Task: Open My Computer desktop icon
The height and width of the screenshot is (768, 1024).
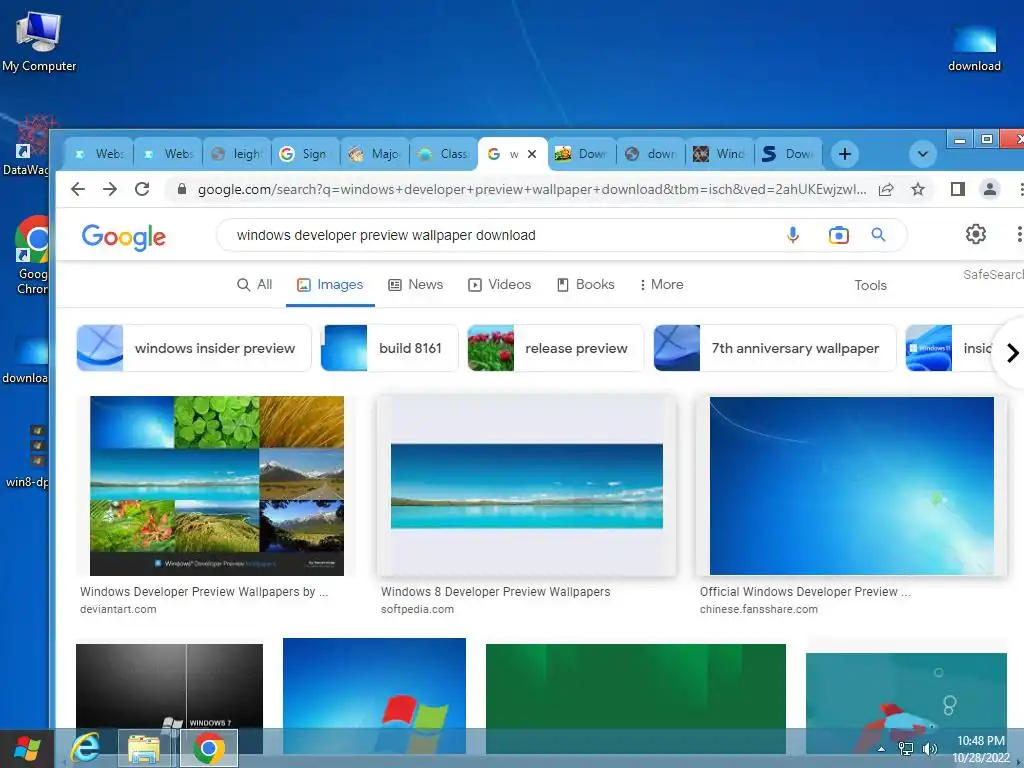Action: click(x=39, y=40)
